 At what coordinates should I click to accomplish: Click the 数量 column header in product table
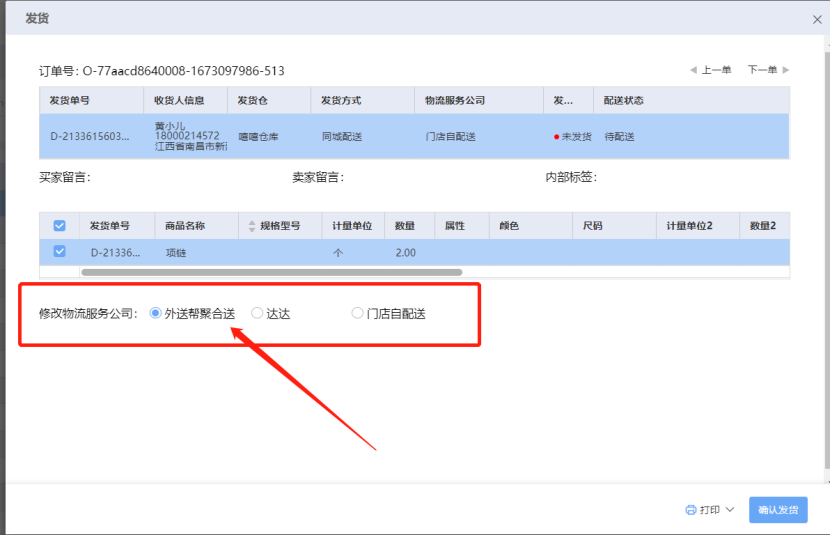click(405, 226)
